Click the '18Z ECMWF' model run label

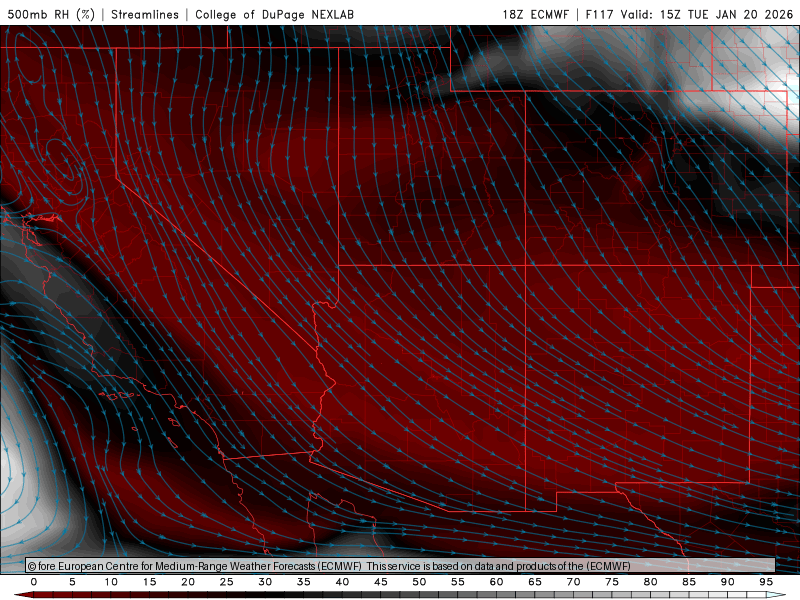coord(535,14)
